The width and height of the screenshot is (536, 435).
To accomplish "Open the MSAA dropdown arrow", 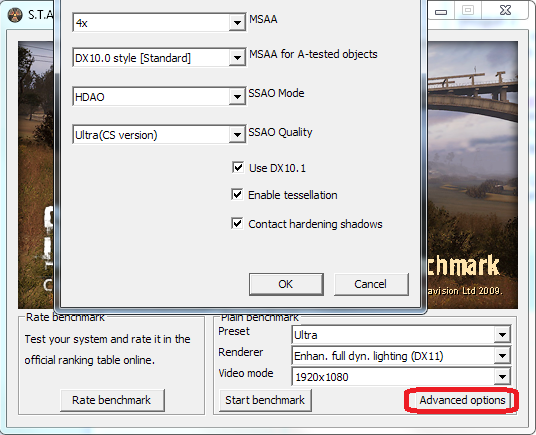I will (237, 23).
